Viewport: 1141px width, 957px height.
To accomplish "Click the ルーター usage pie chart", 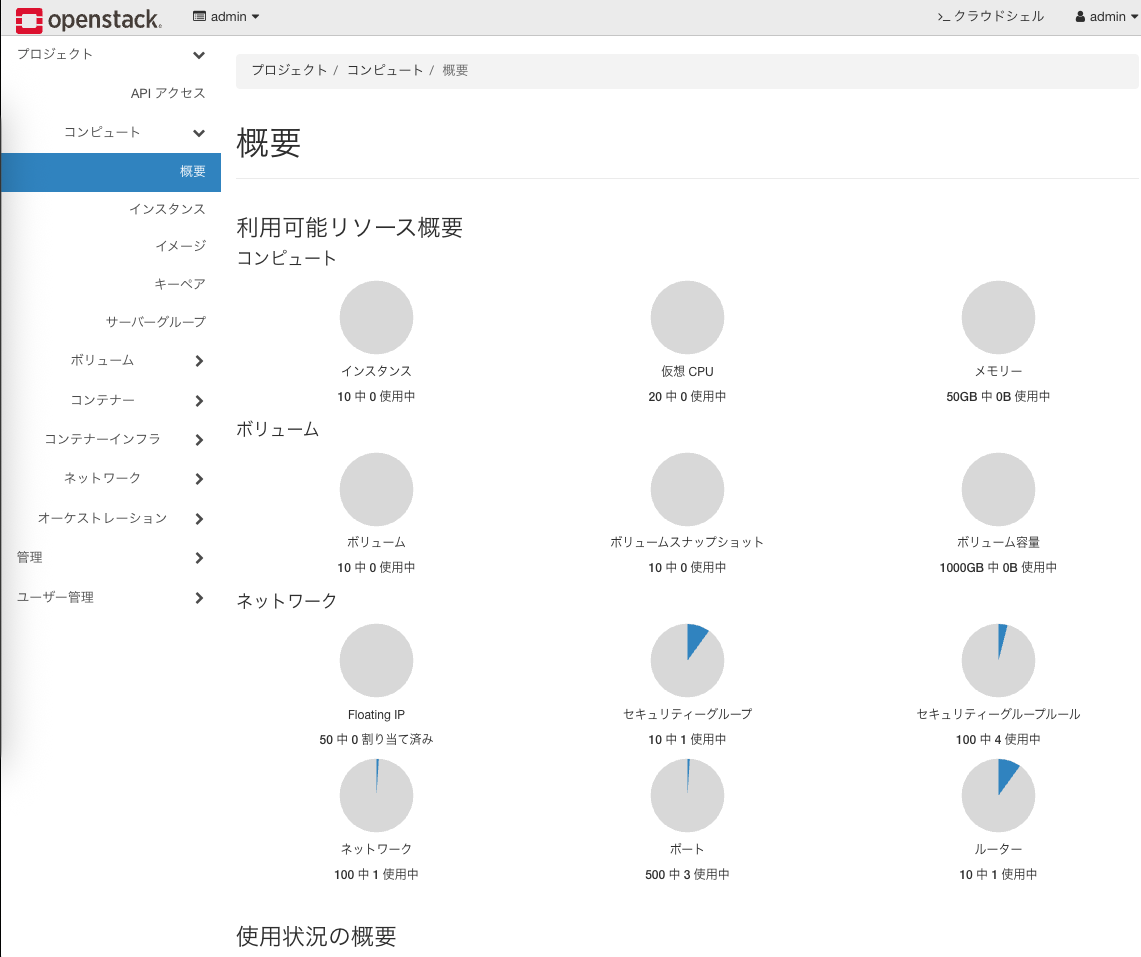I will click(998, 795).
